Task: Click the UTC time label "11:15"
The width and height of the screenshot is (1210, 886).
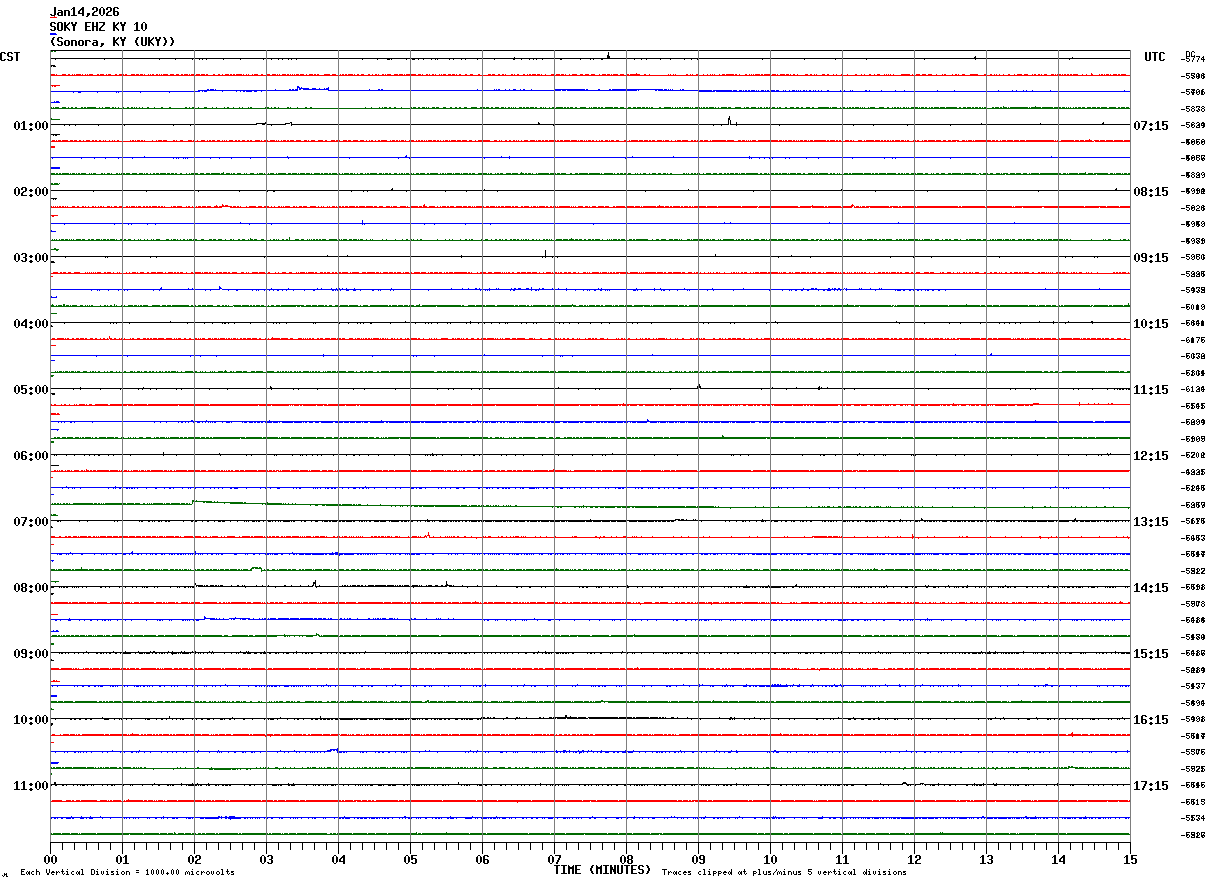Action: click(x=1151, y=390)
